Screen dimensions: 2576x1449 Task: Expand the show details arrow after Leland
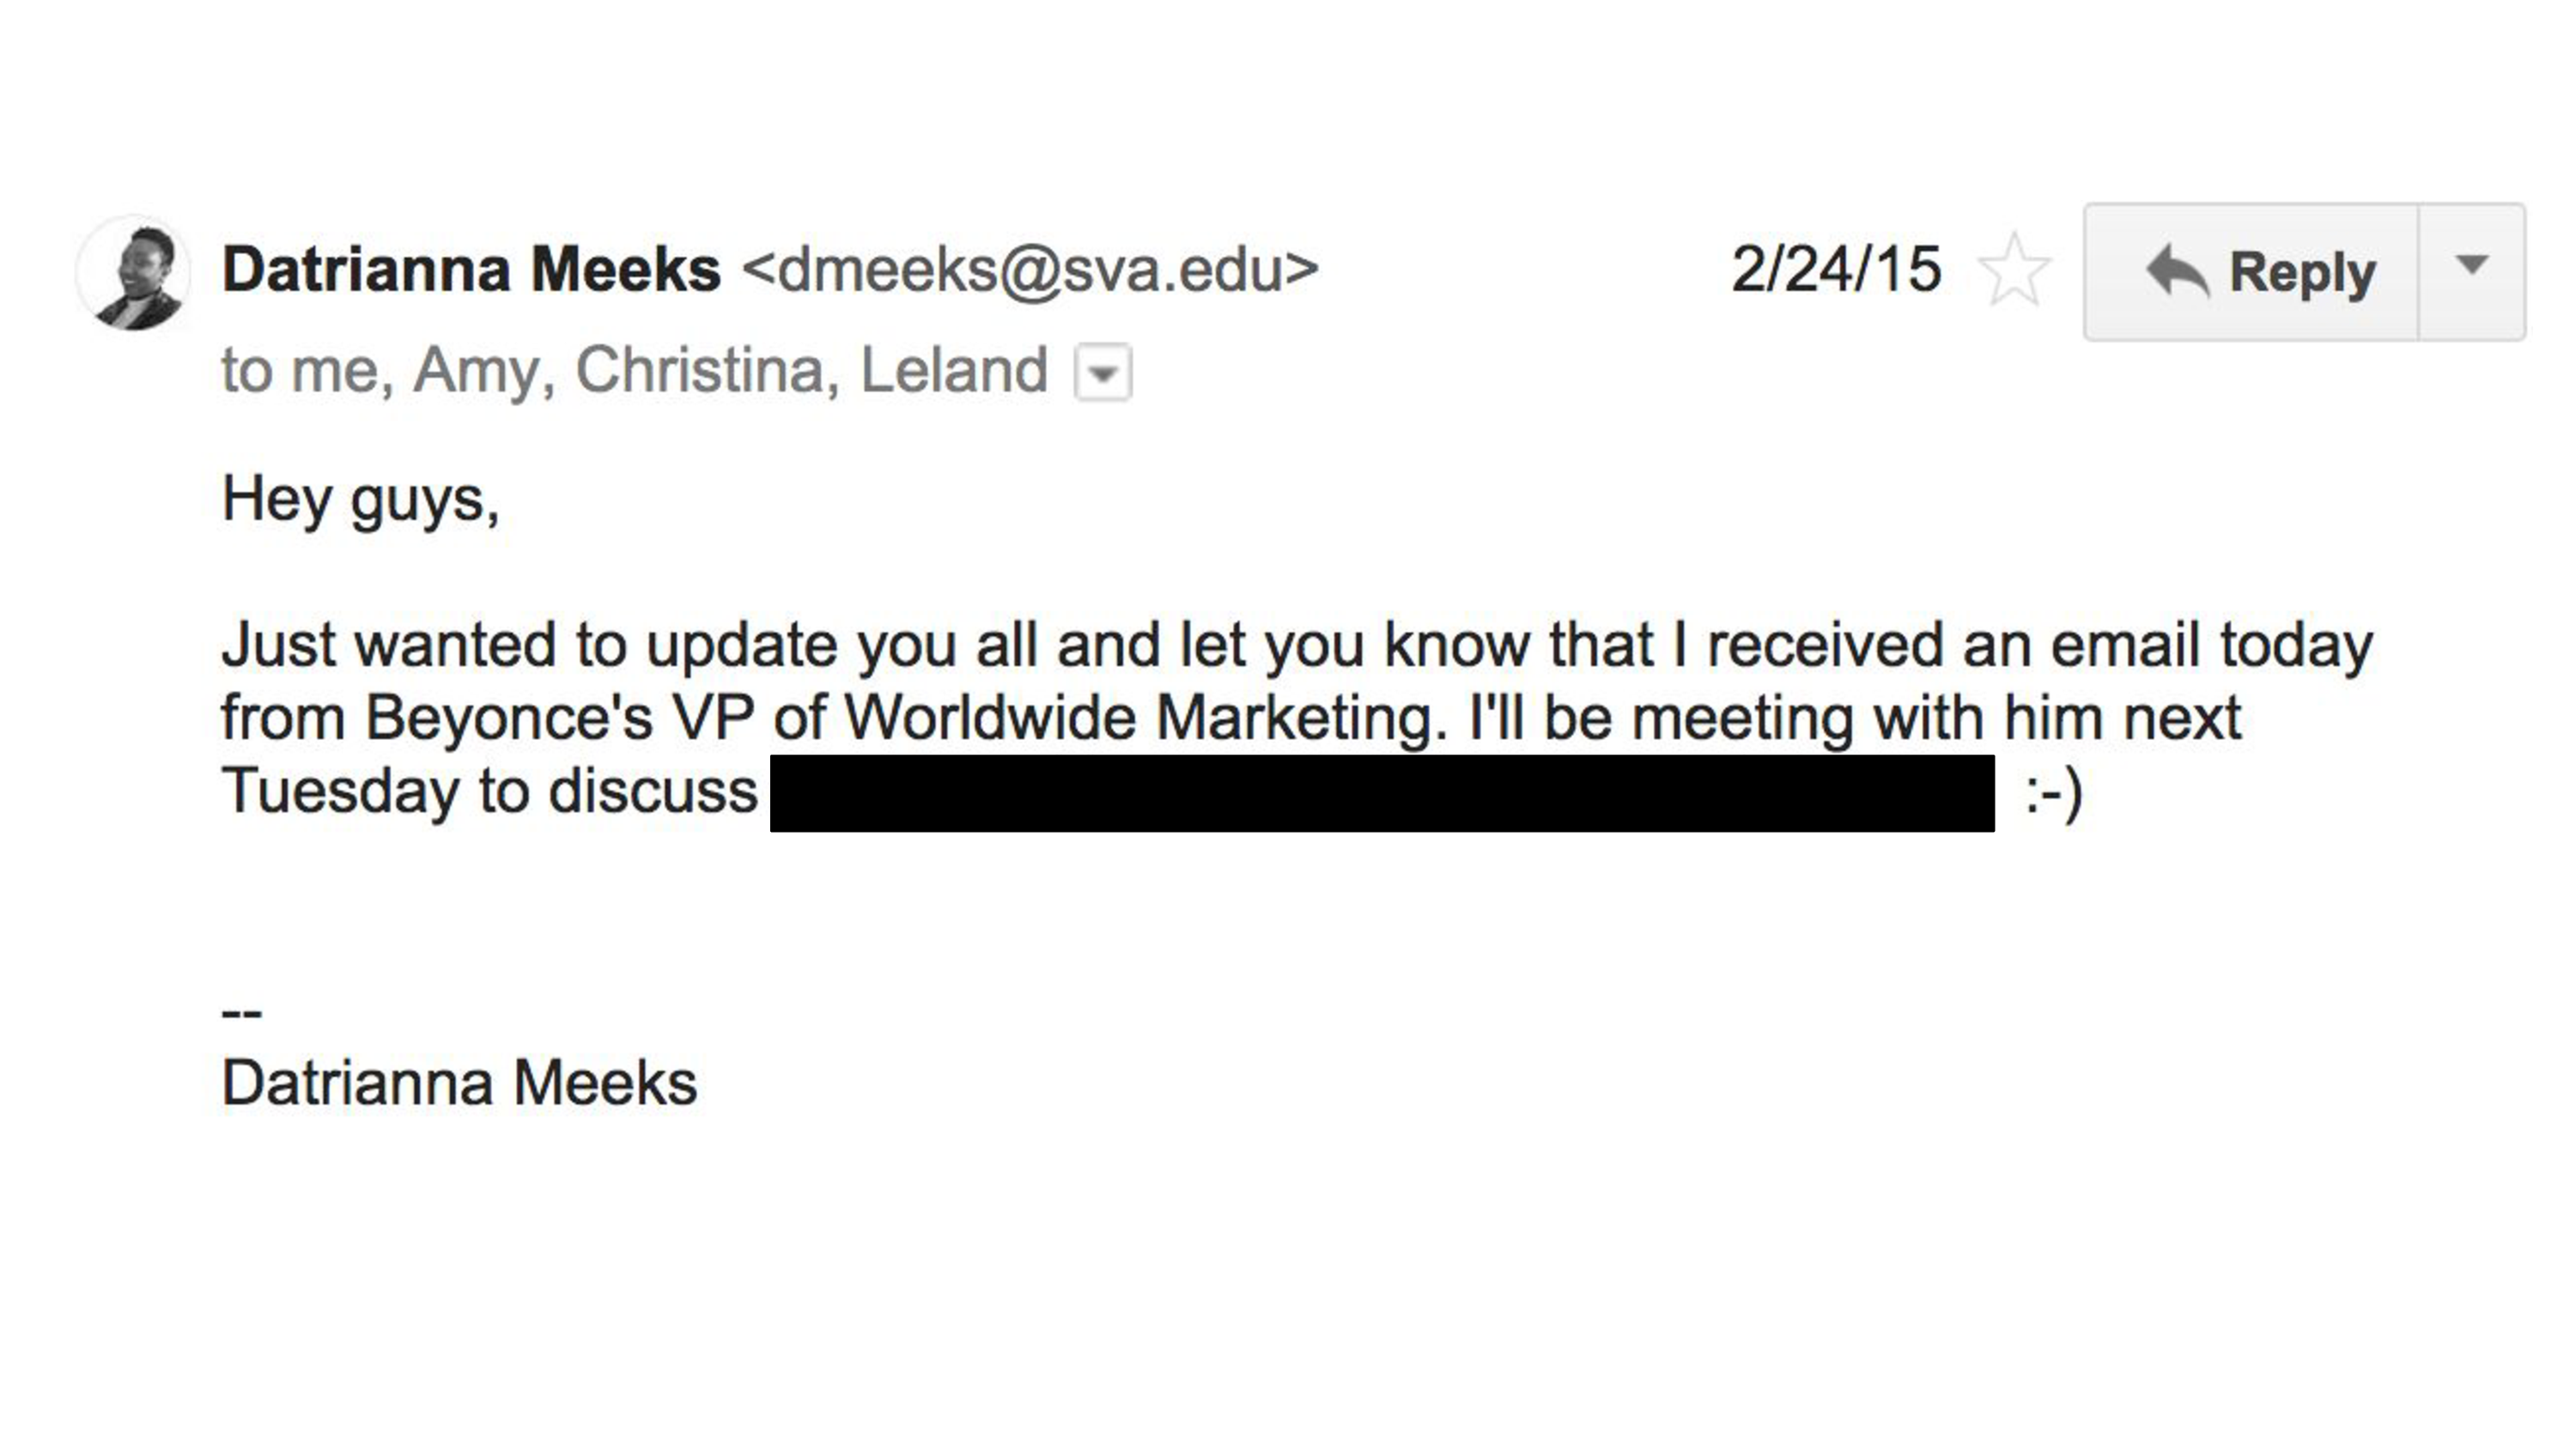pyautogui.click(x=1103, y=373)
